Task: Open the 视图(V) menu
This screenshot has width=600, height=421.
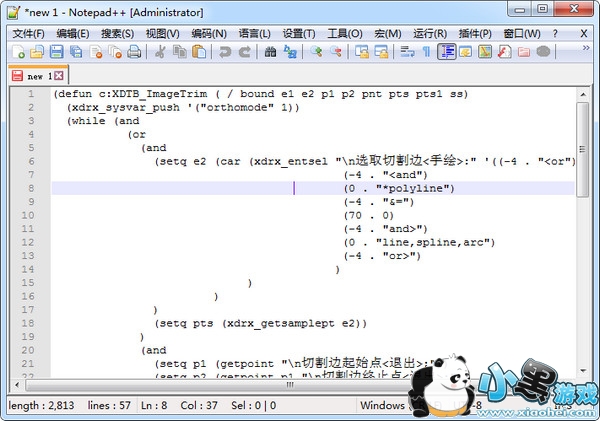Action: pos(162,34)
